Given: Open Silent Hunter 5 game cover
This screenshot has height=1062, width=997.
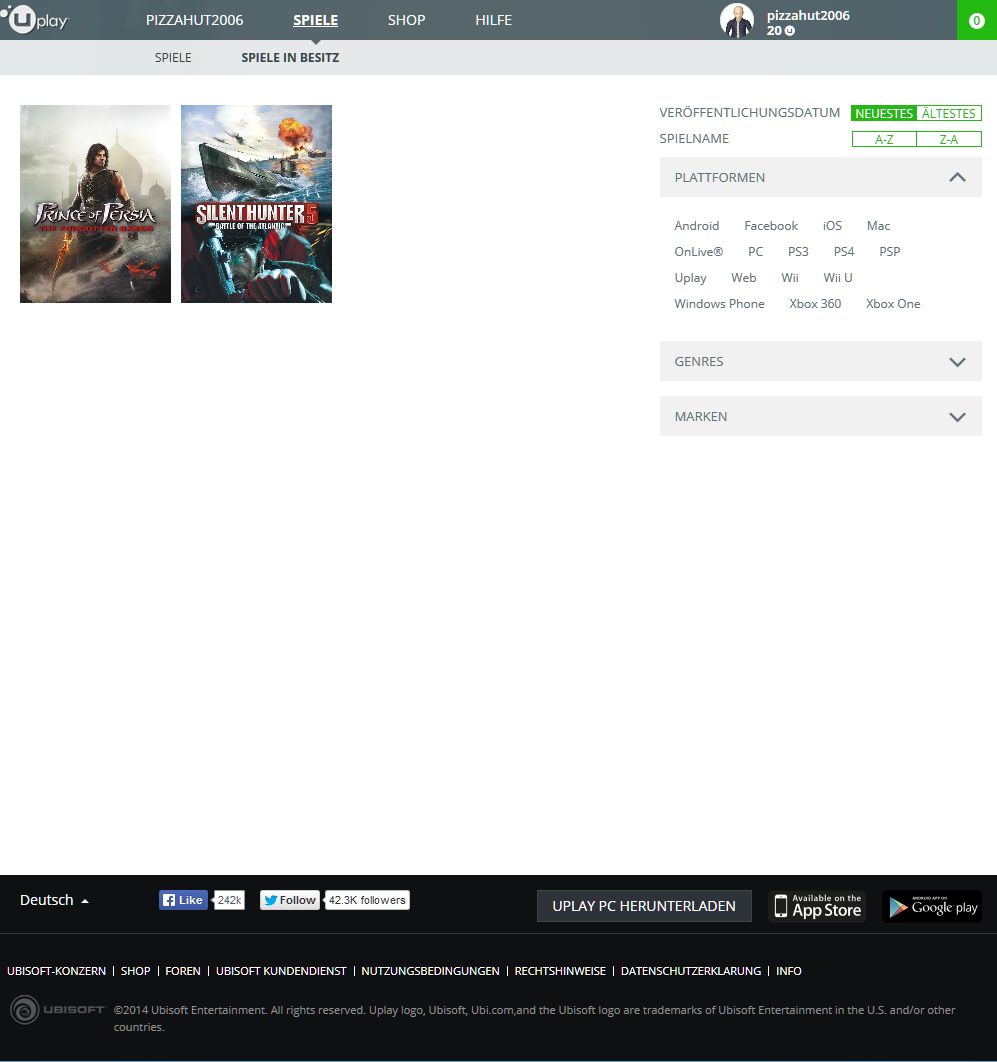Looking at the screenshot, I should coord(256,204).
